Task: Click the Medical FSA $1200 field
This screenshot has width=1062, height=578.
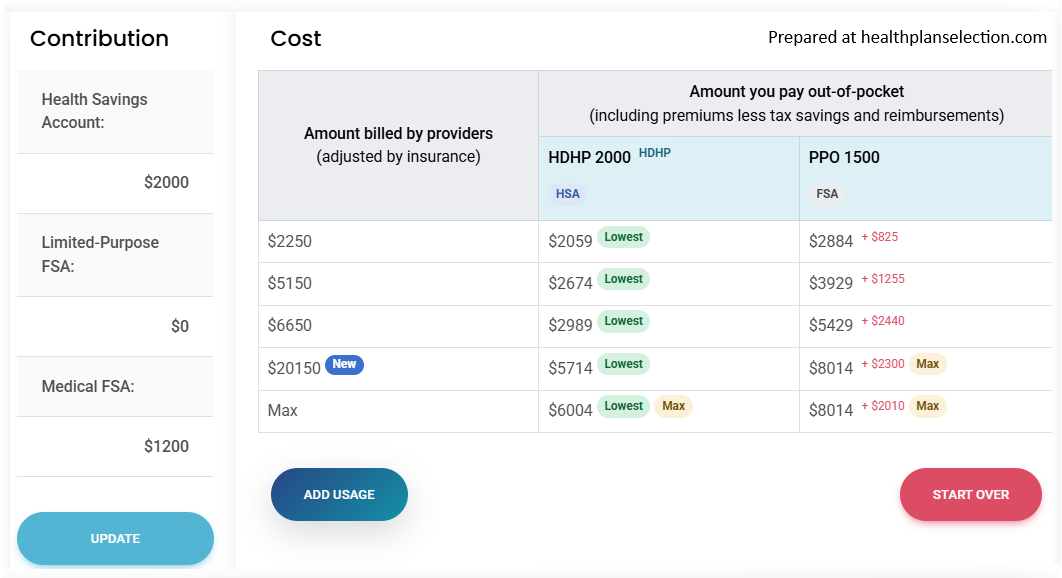Action: (115, 447)
